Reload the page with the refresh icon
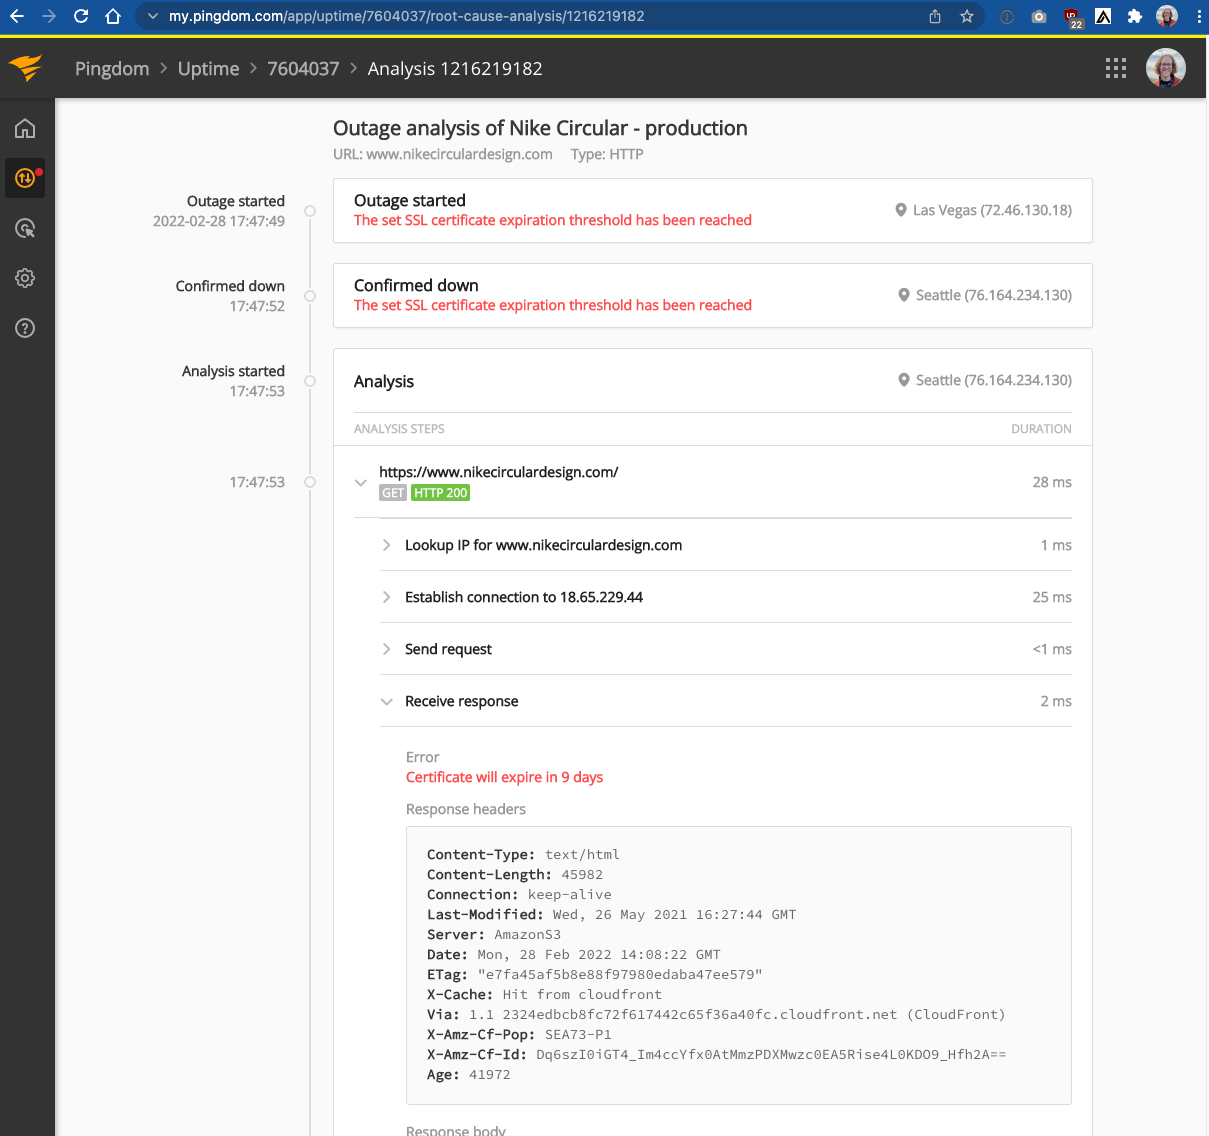The height and width of the screenshot is (1136, 1209). [81, 16]
